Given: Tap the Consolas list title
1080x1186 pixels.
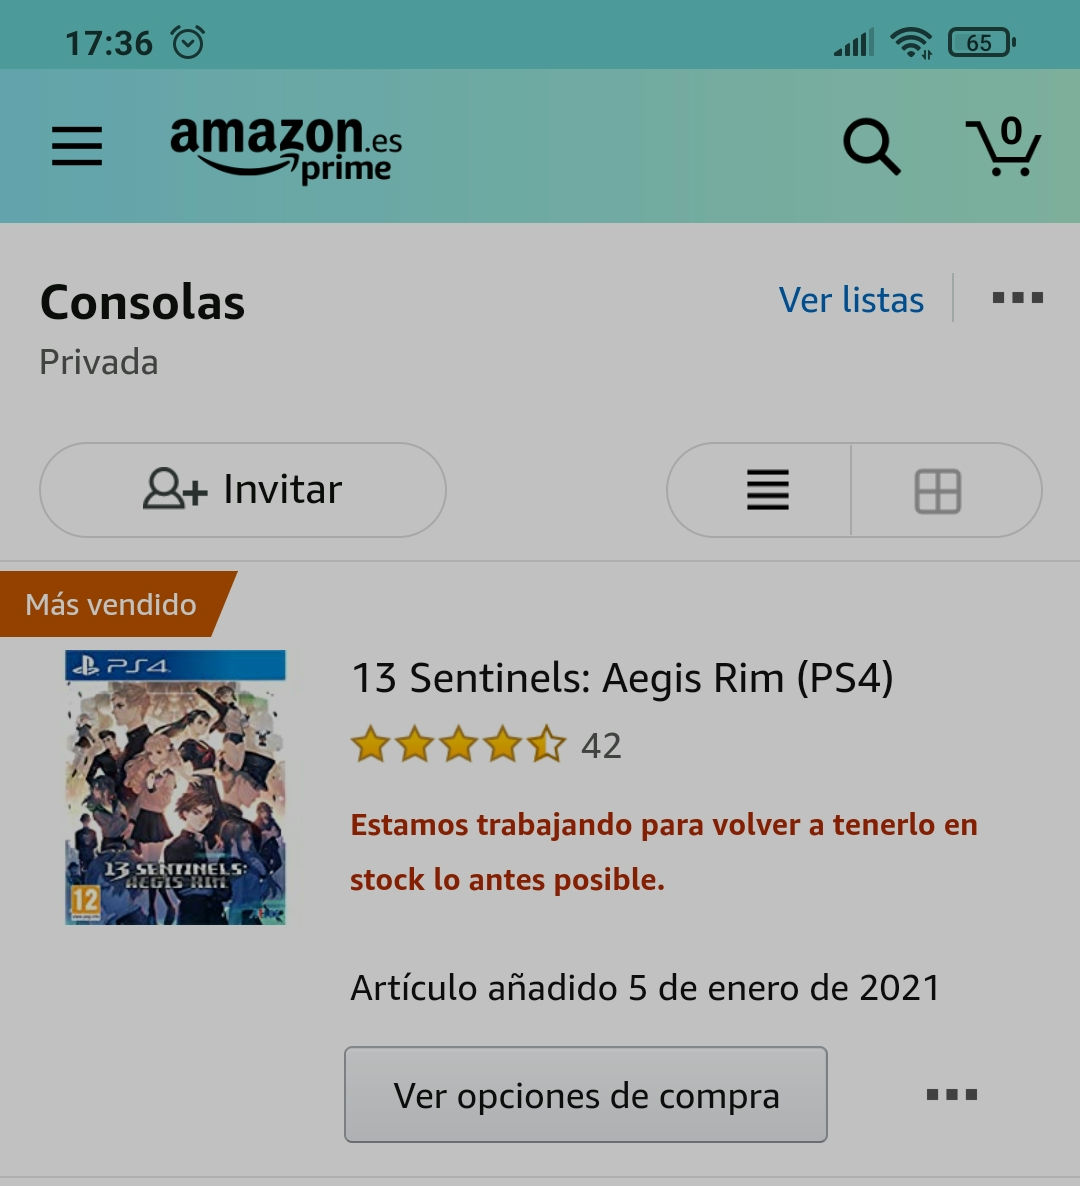Looking at the screenshot, I should (x=142, y=303).
